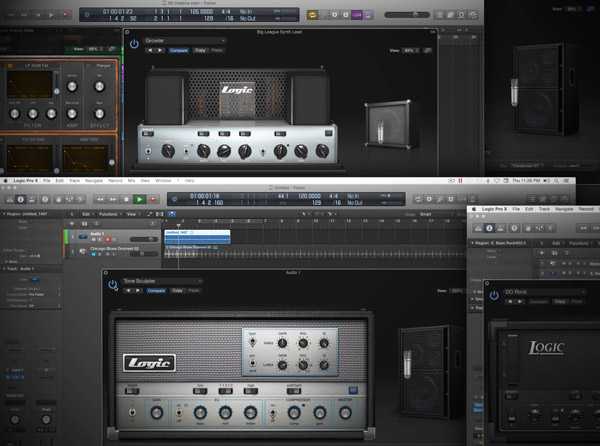
Task: Toggle the yellow Cycle button in top window
Action: pos(313,15)
